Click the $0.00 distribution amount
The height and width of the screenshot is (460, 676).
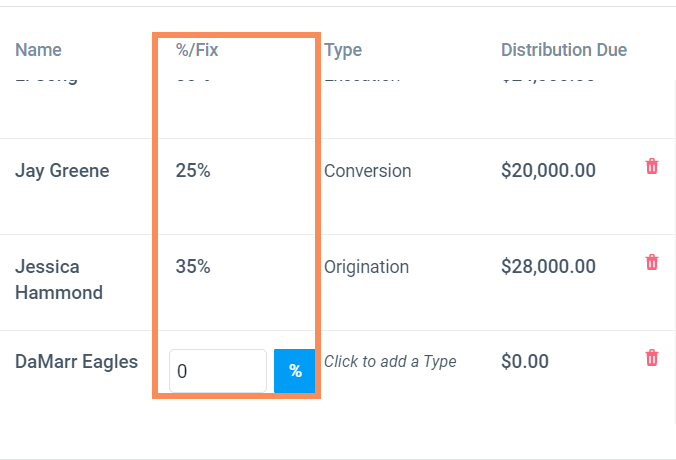[x=525, y=362]
